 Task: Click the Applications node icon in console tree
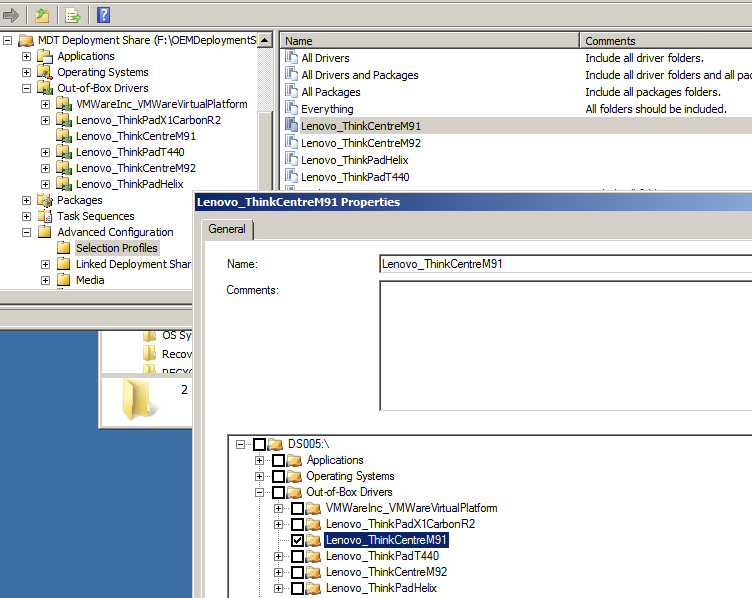click(45, 57)
